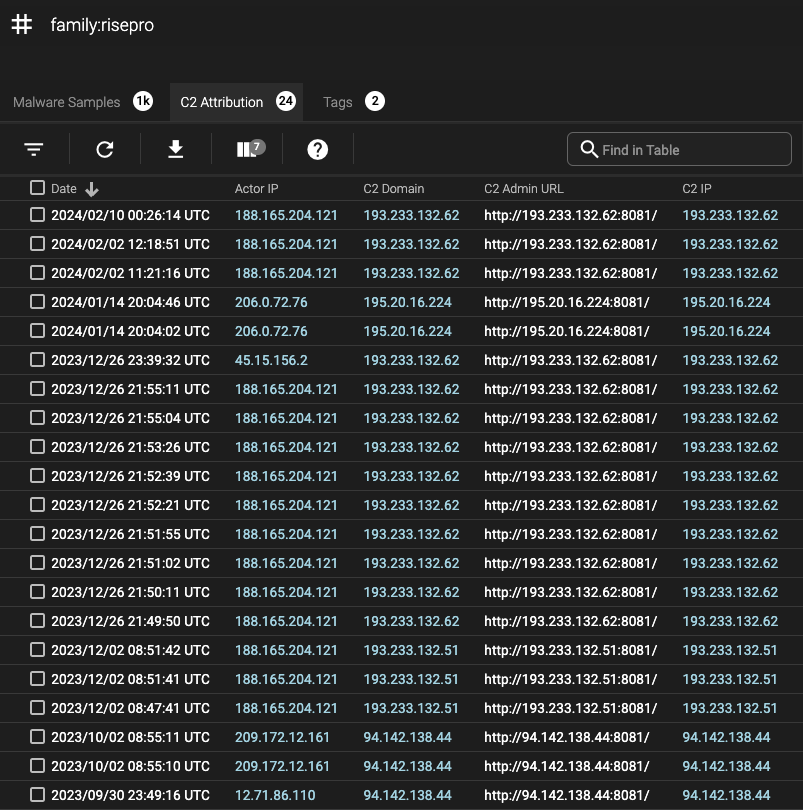803x810 pixels.
Task: Open Actor IP 188.165.204.121 in 2024/02/10 row
Action: coord(286,215)
